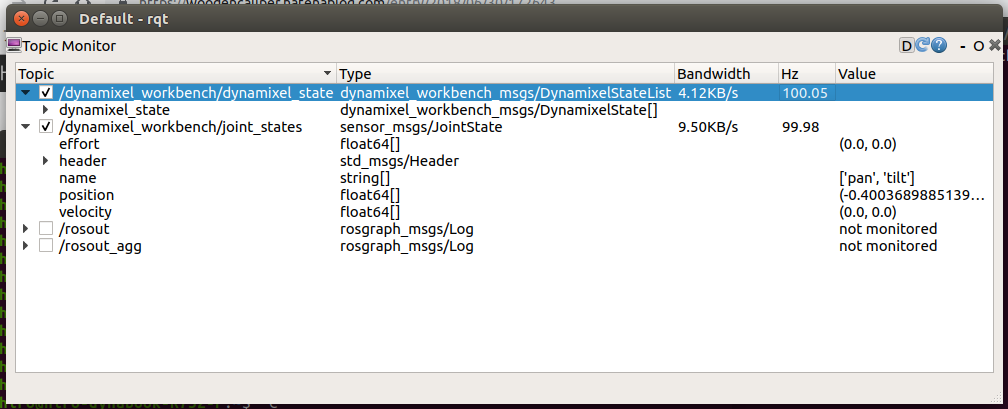Click the 4.12KB/s bandwidth cell
The image size is (1008, 409).
(708, 93)
